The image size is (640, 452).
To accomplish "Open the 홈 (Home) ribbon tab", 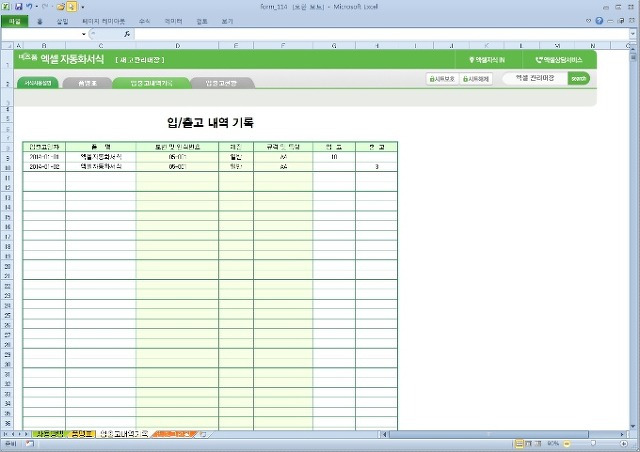I will 40,21.
